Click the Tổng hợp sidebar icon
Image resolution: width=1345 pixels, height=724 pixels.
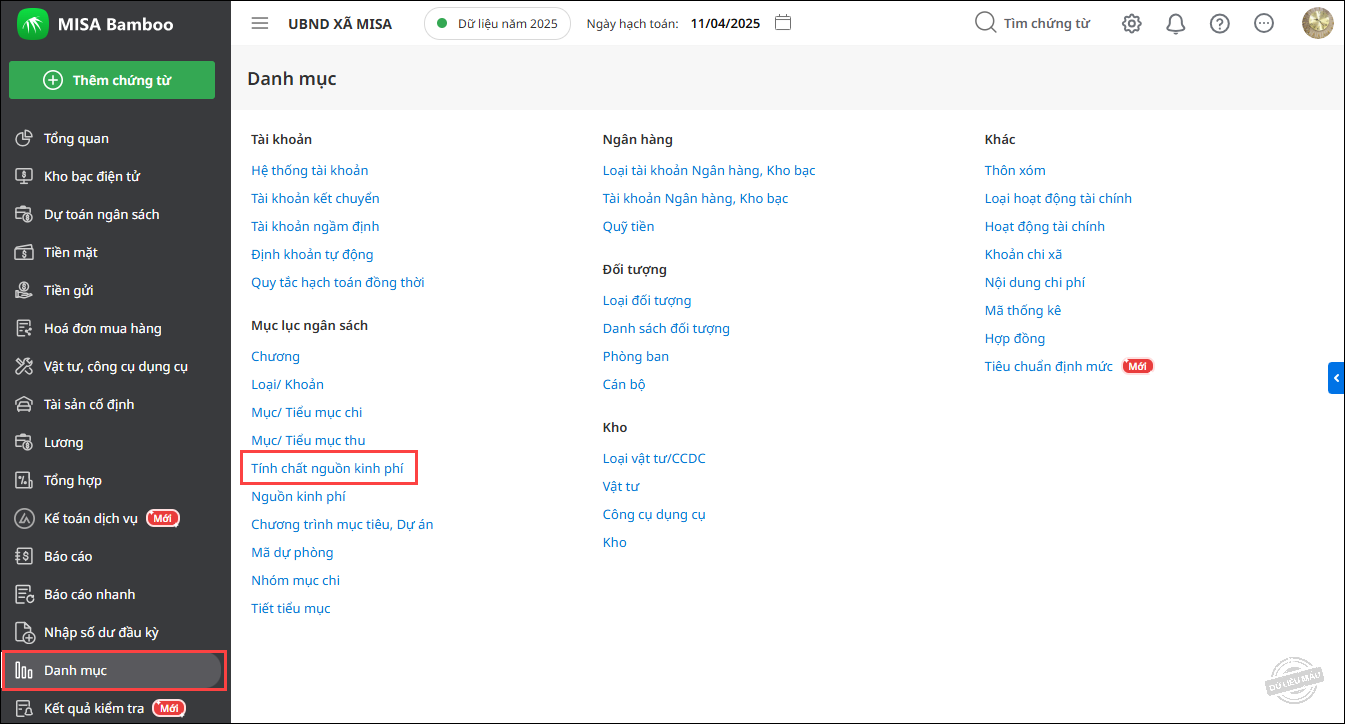click(x=26, y=480)
